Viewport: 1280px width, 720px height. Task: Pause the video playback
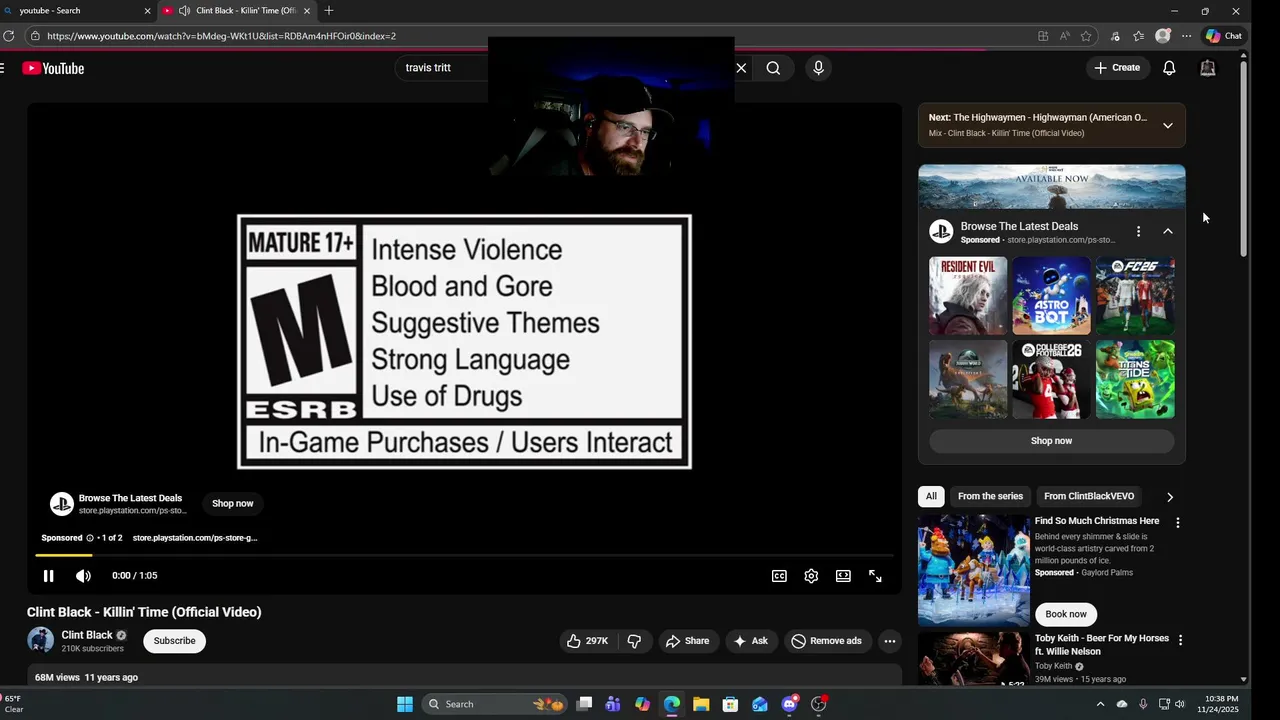[x=48, y=576]
